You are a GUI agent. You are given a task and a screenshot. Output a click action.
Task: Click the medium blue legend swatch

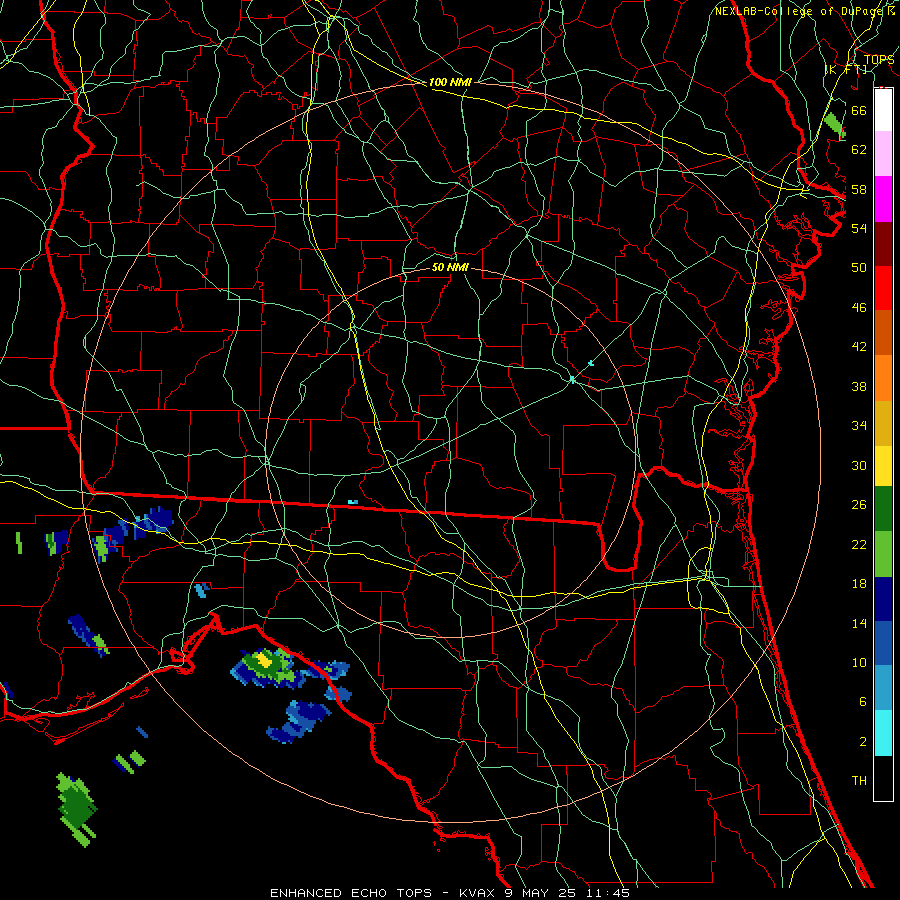pos(883,643)
